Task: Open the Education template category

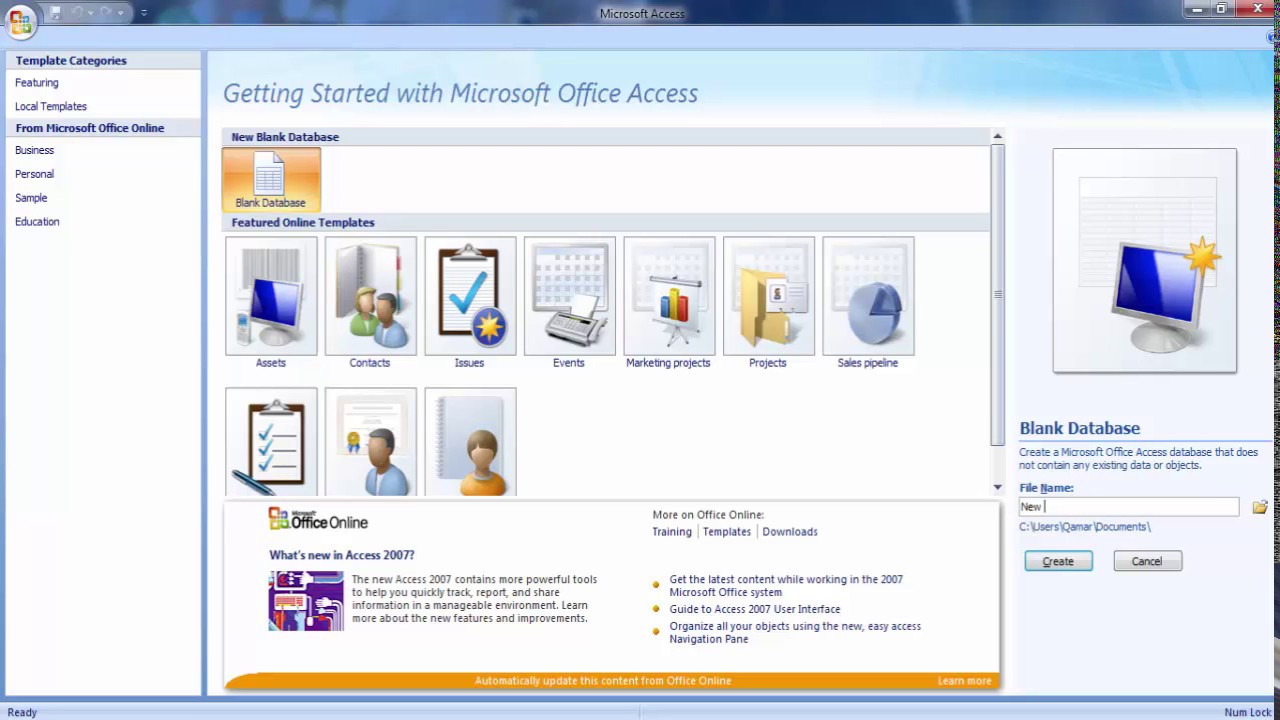Action: pos(37,222)
